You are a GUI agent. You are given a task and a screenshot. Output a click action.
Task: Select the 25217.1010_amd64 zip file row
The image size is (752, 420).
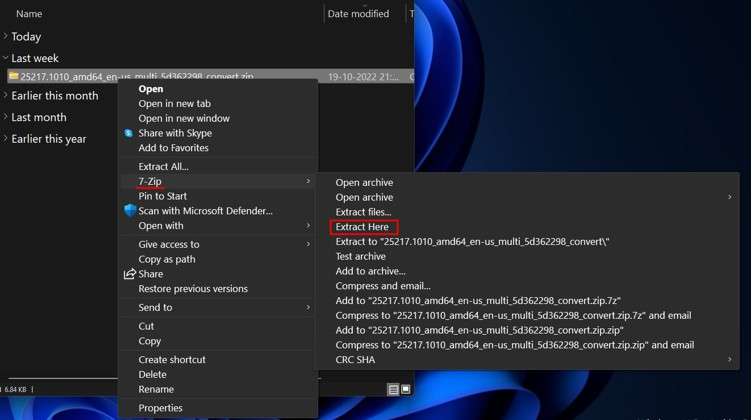(x=209, y=76)
